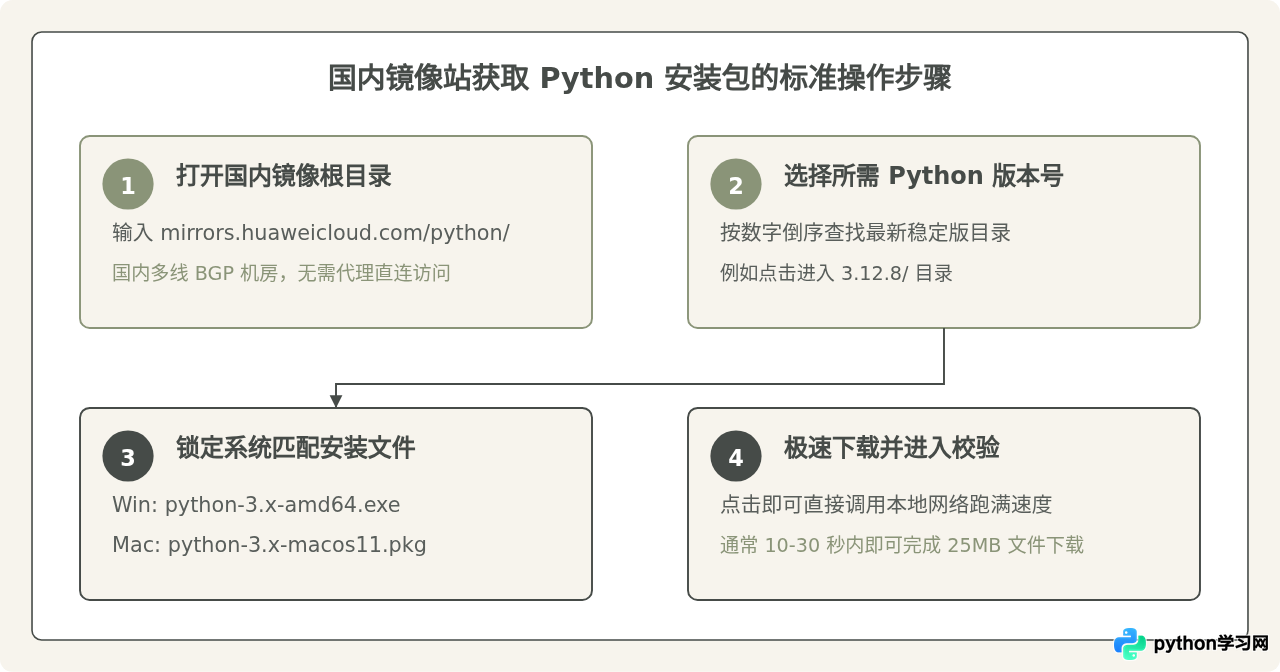Click the note about 25MB 文件下载

pyautogui.click(x=902, y=545)
